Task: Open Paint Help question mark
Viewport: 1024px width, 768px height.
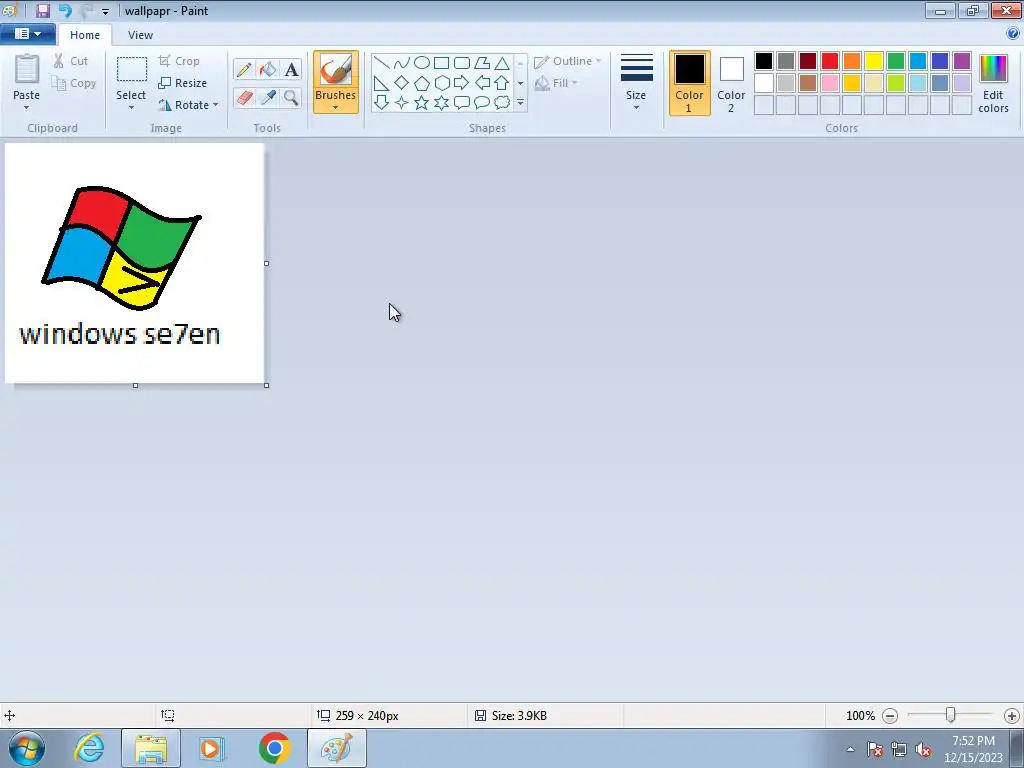Action: tap(1013, 34)
